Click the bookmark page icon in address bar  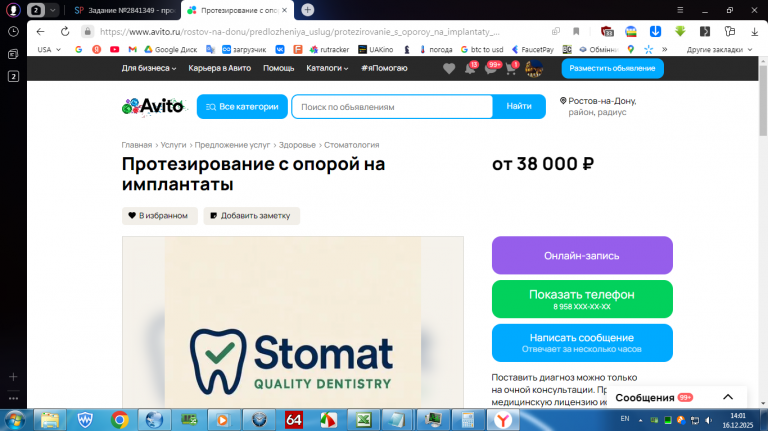click(576, 31)
